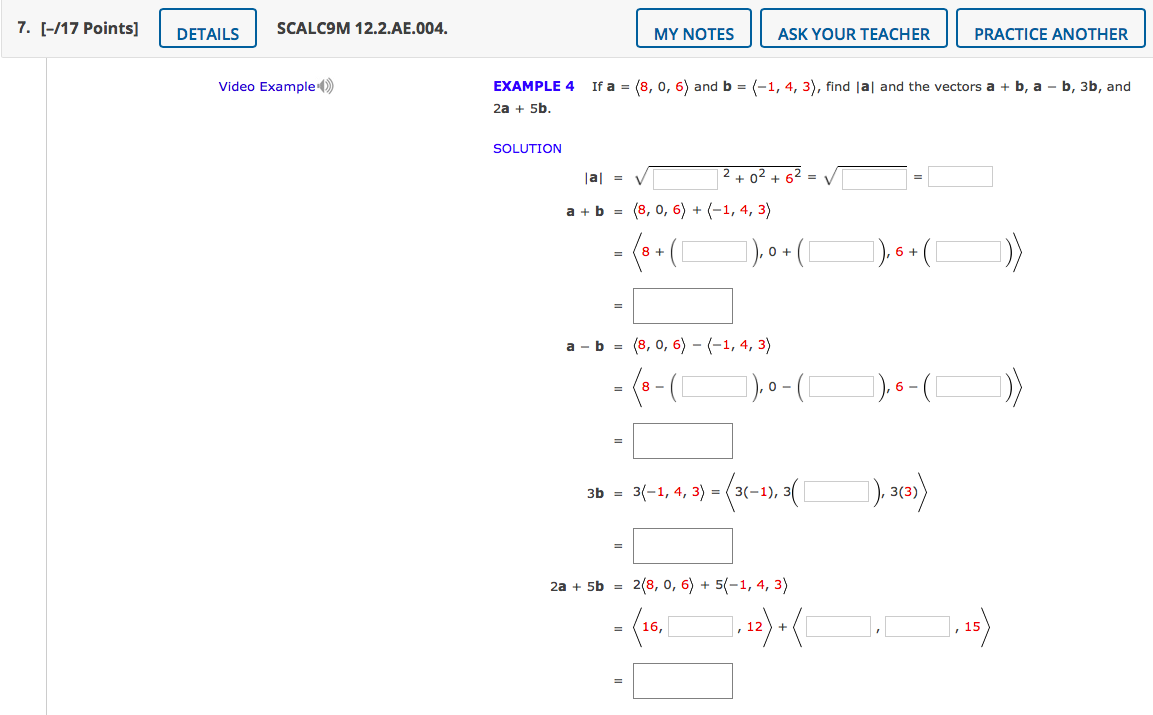Click the a − b final answer box
Screen dimensions: 1153x715
681,440
